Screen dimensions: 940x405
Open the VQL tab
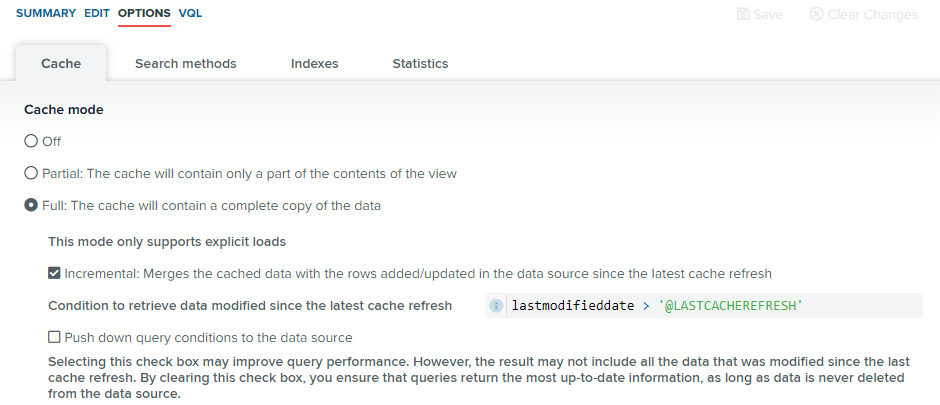(x=190, y=13)
